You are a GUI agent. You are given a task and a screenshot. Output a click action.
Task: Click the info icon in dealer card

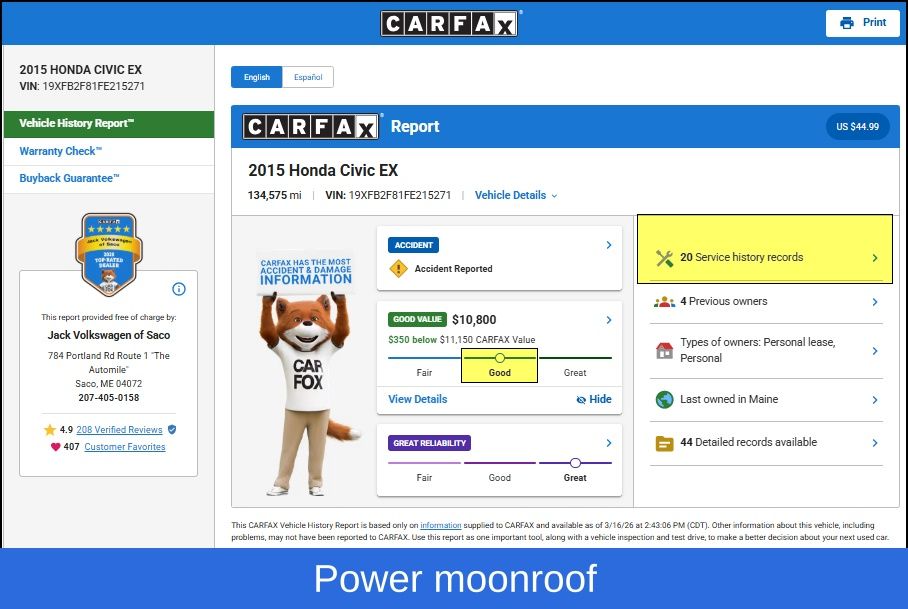tap(179, 289)
